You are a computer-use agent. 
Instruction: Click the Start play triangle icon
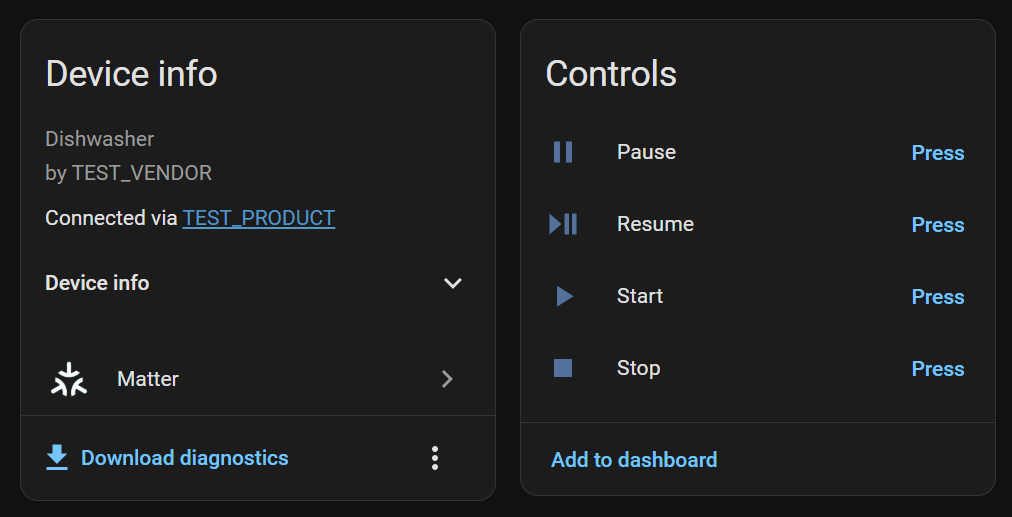click(564, 296)
